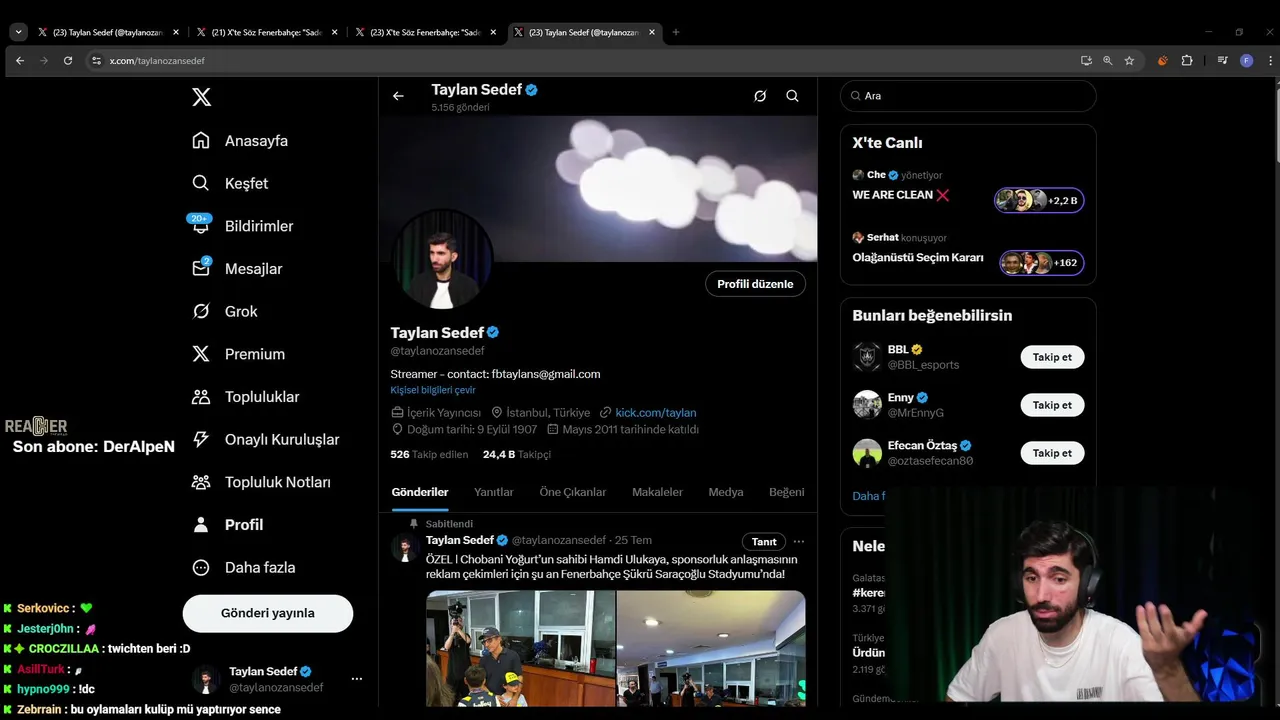Click Kişisel bilgileri çevir link
Viewport: 1280px width, 720px height.
click(433, 390)
